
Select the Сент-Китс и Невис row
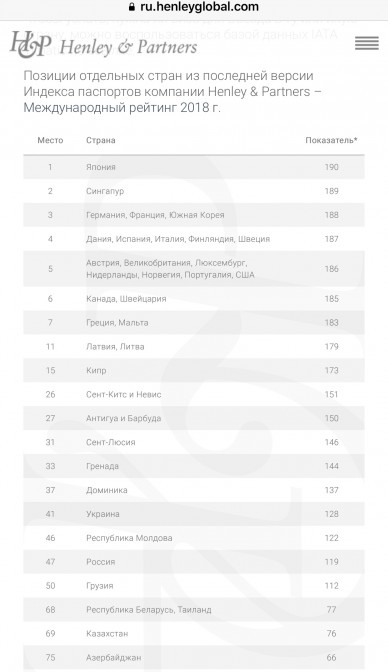[194, 395]
